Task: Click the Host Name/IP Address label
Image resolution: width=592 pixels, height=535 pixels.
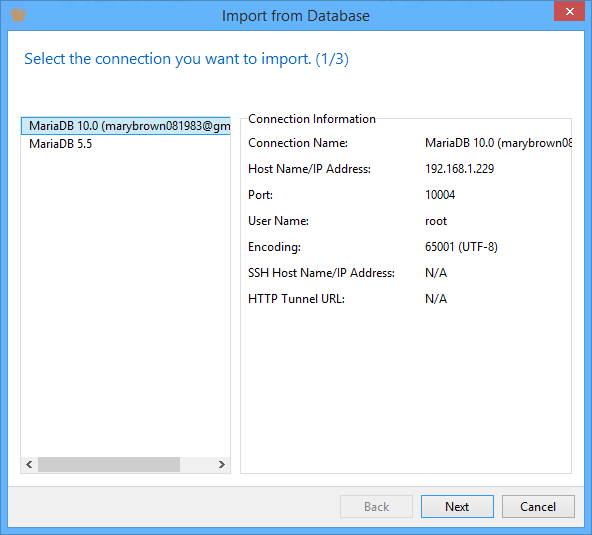Action: click(309, 169)
